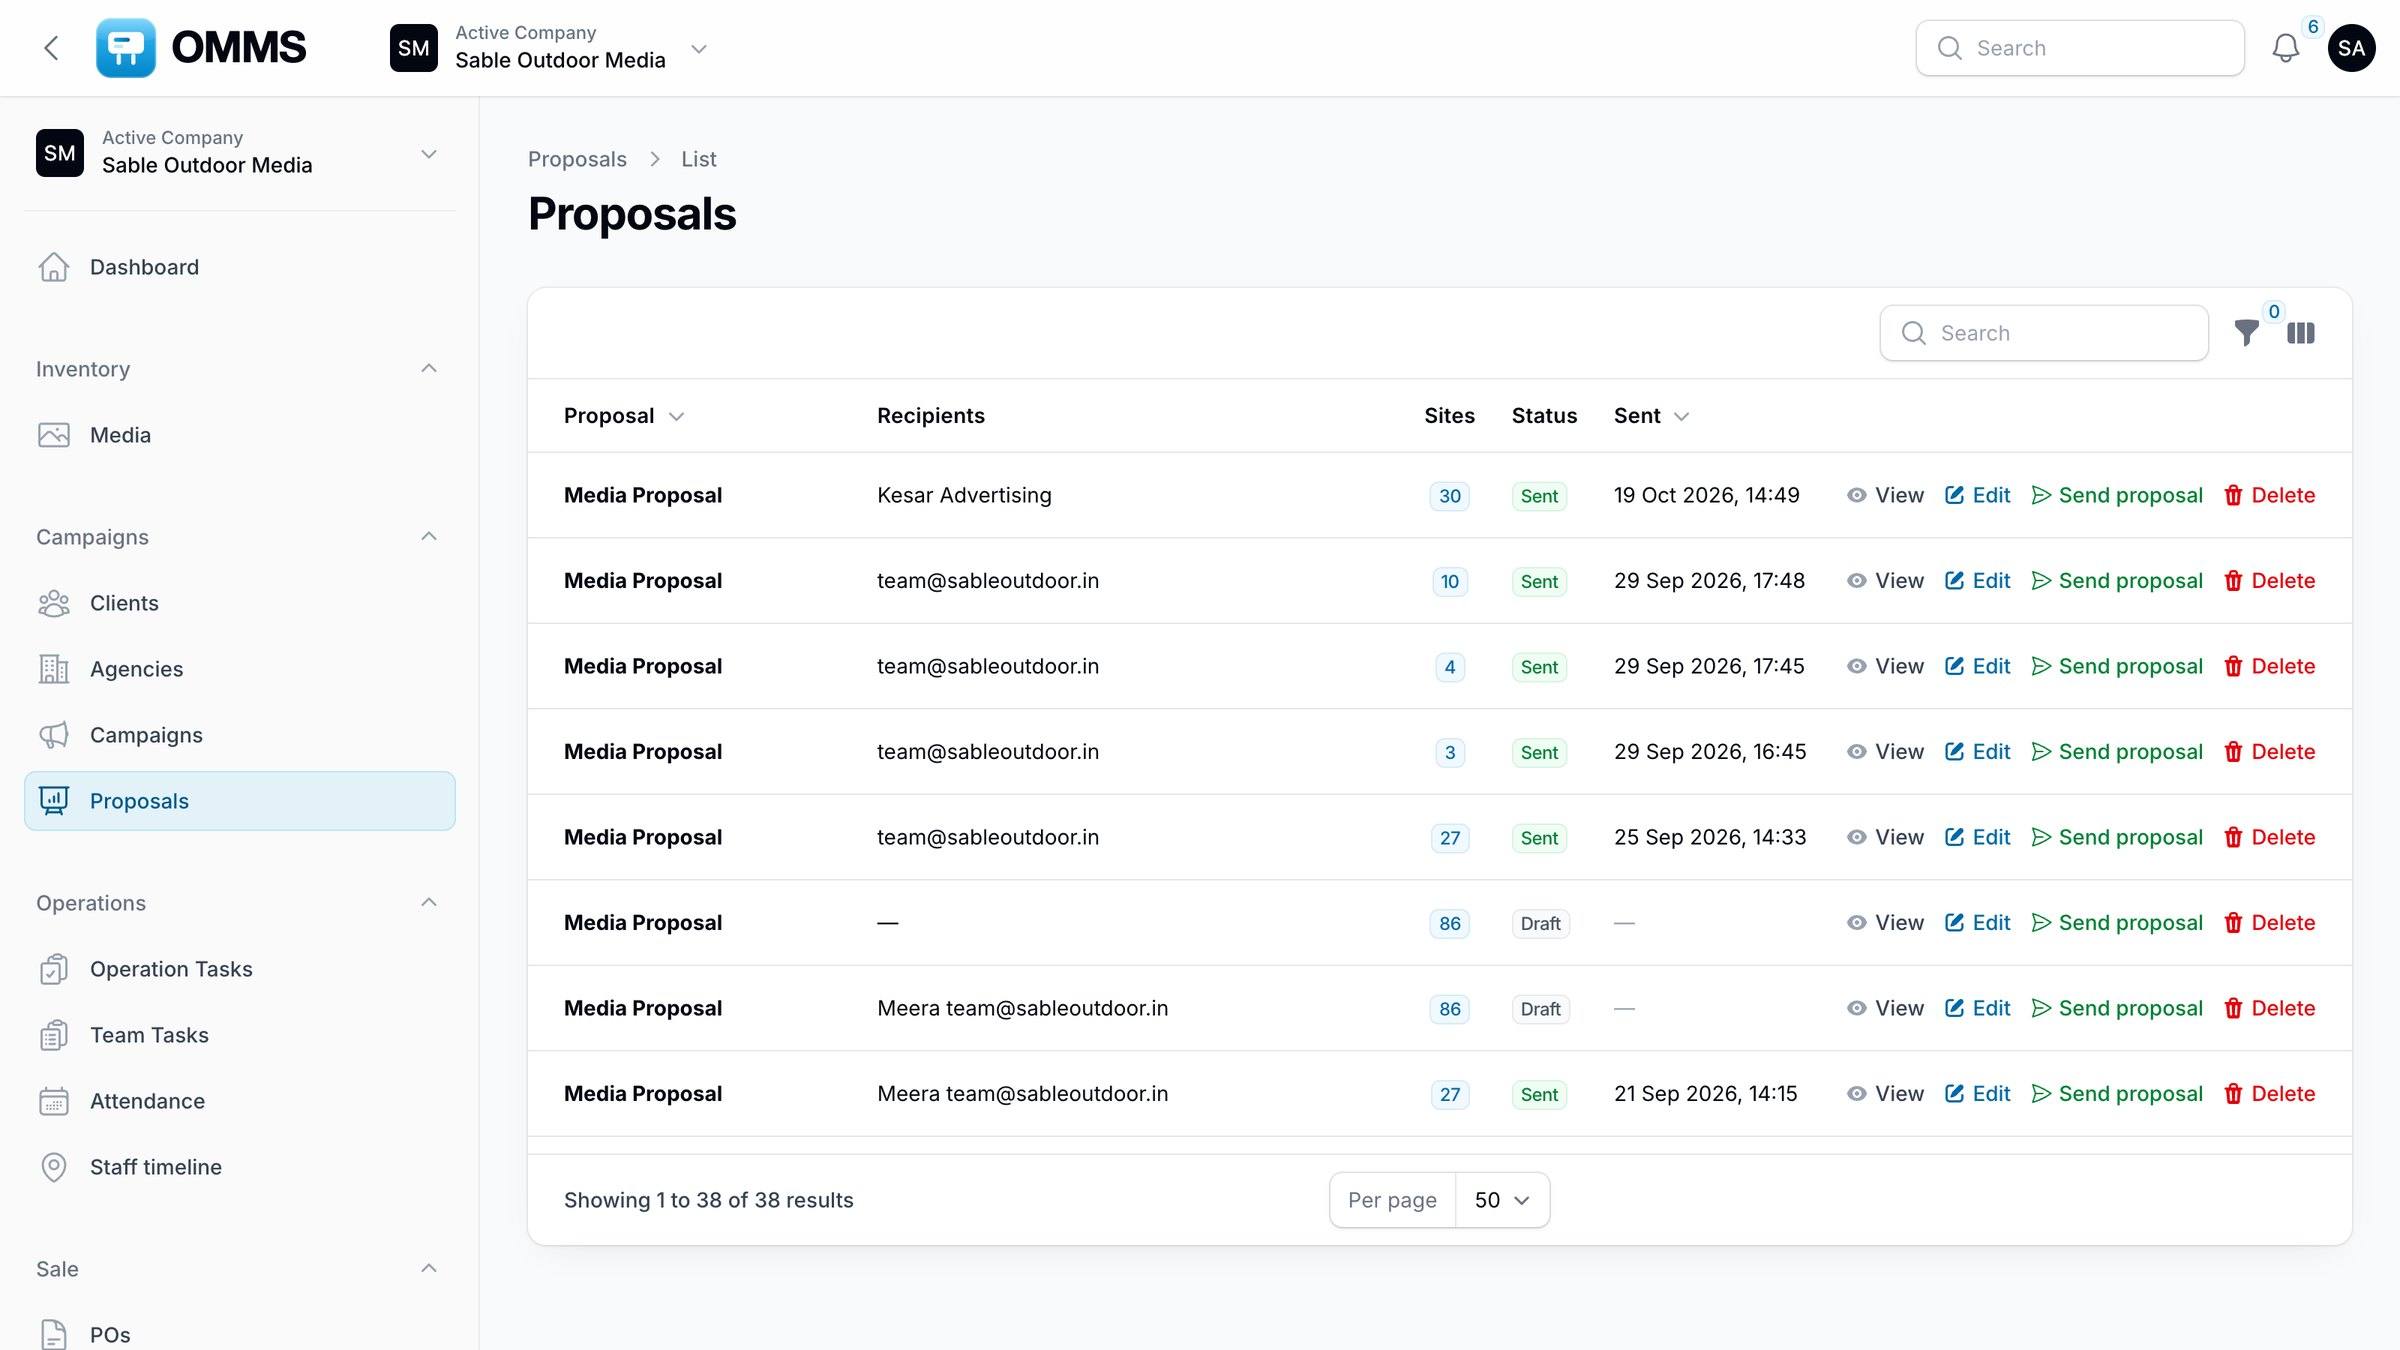
Task: Click the Clients people icon
Action: (54, 603)
